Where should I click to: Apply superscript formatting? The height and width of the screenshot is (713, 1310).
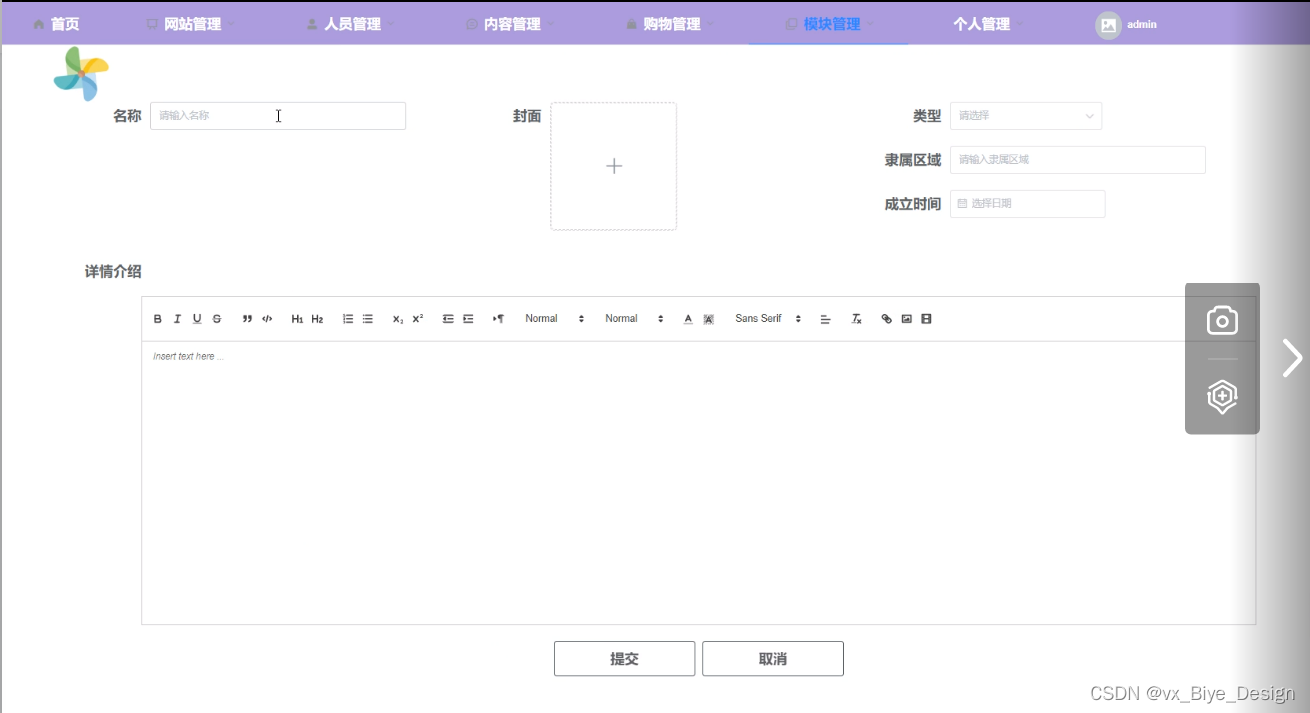coord(418,319)
